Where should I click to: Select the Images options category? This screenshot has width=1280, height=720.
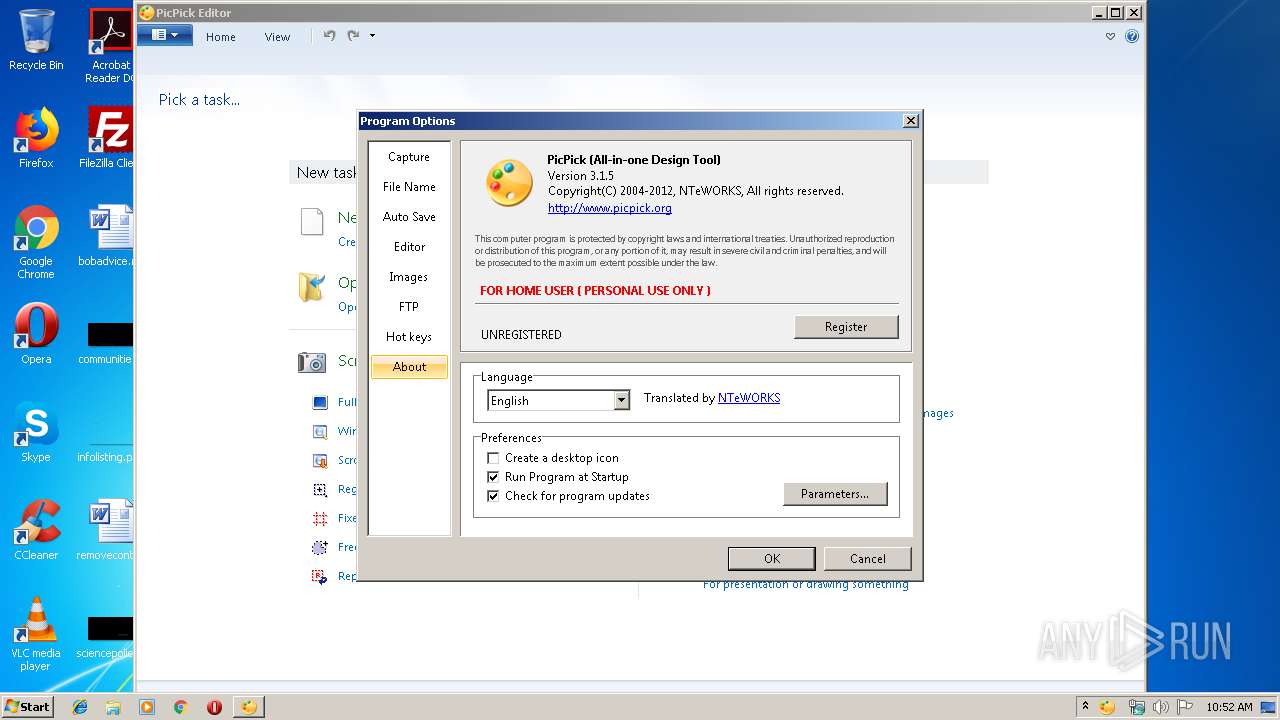point(409,277)
